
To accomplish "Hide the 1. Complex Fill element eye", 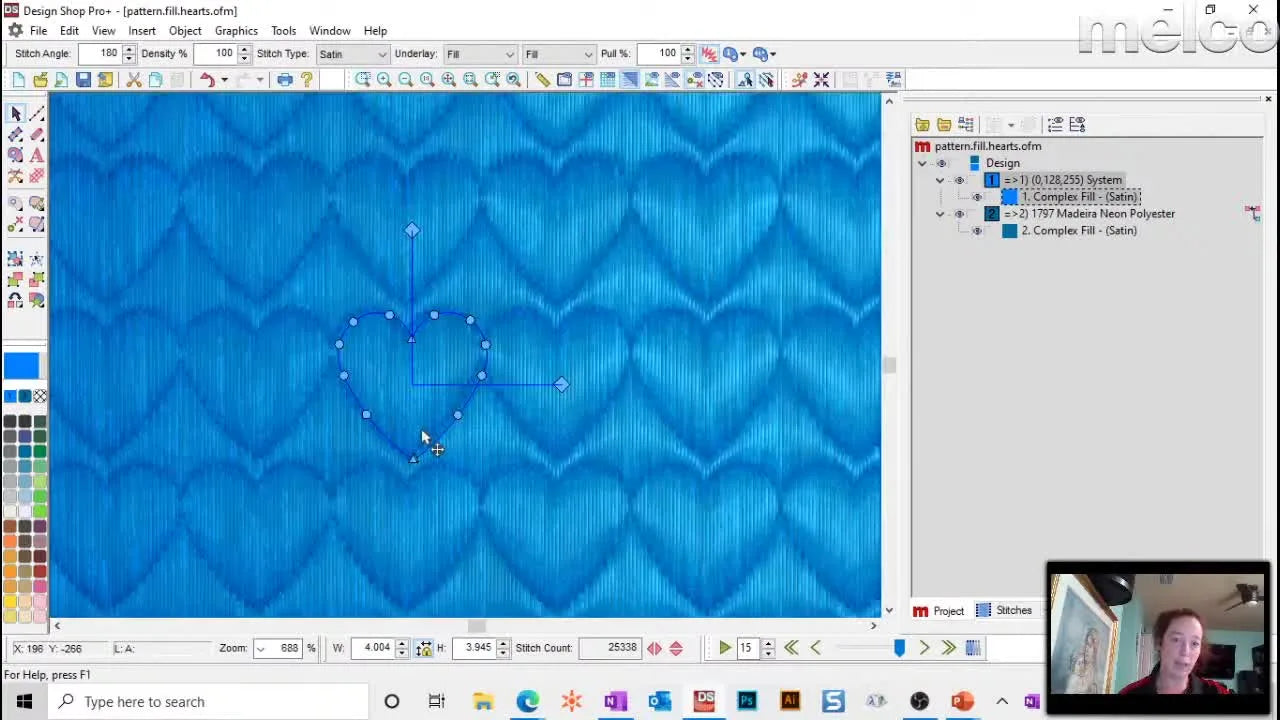I will click(x=977, y=198).
